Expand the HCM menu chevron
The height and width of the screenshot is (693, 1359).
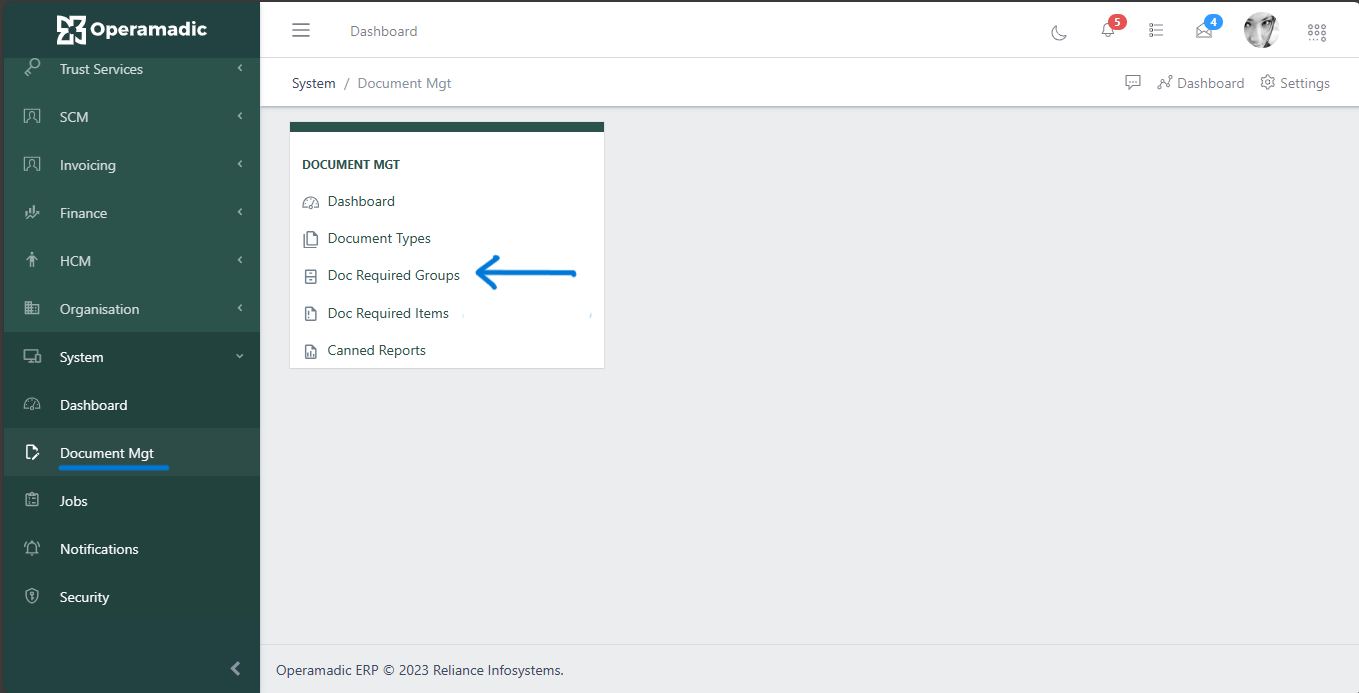pos(240,260)
